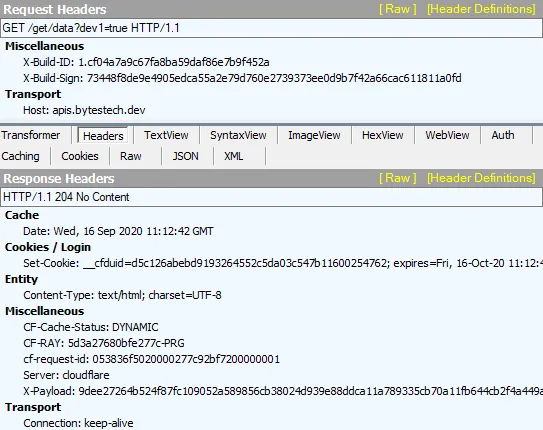
Task: Switch to the Cookies tab
Action: (x=80, y=156)
